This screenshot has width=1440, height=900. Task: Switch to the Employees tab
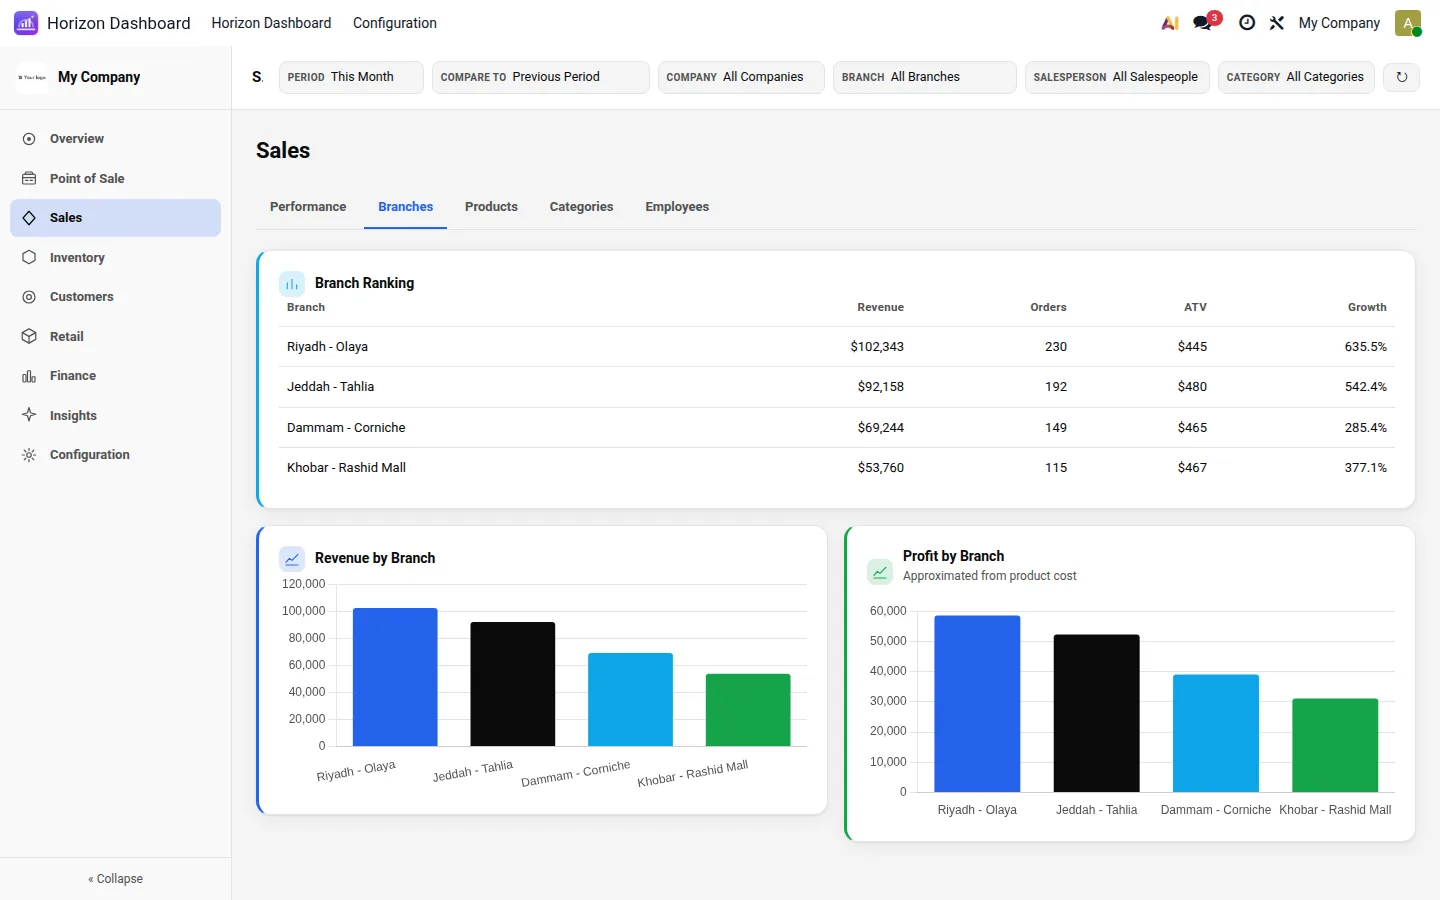(x=677, y=207)
